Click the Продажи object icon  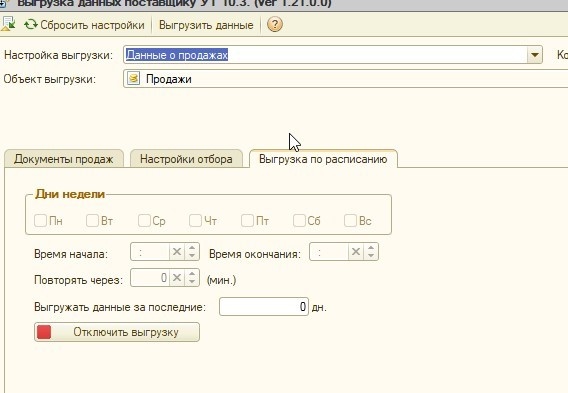pyautogui.click(x=134, y=78)
